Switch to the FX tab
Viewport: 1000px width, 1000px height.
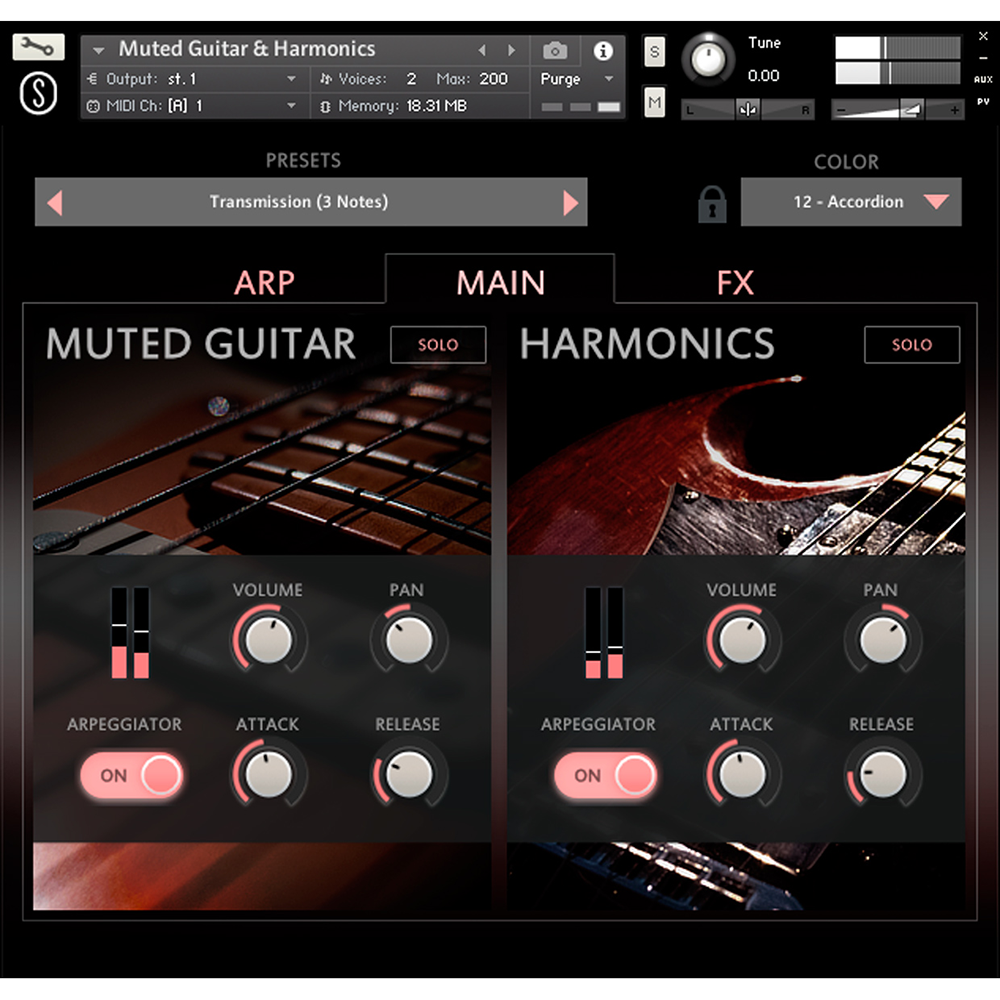737,283
